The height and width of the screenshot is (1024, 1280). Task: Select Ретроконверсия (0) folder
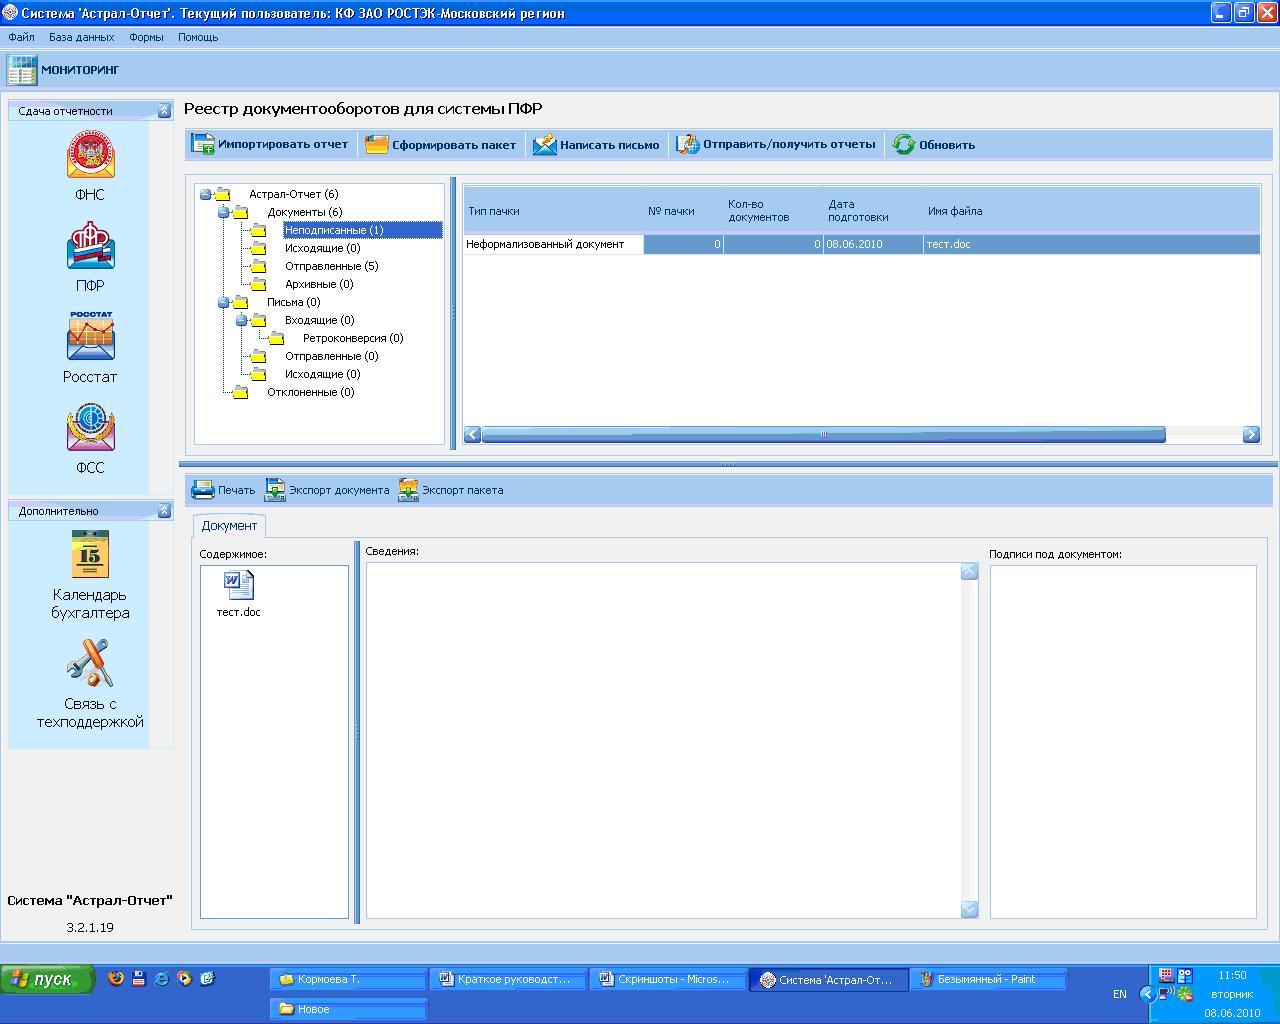point(353,338)
